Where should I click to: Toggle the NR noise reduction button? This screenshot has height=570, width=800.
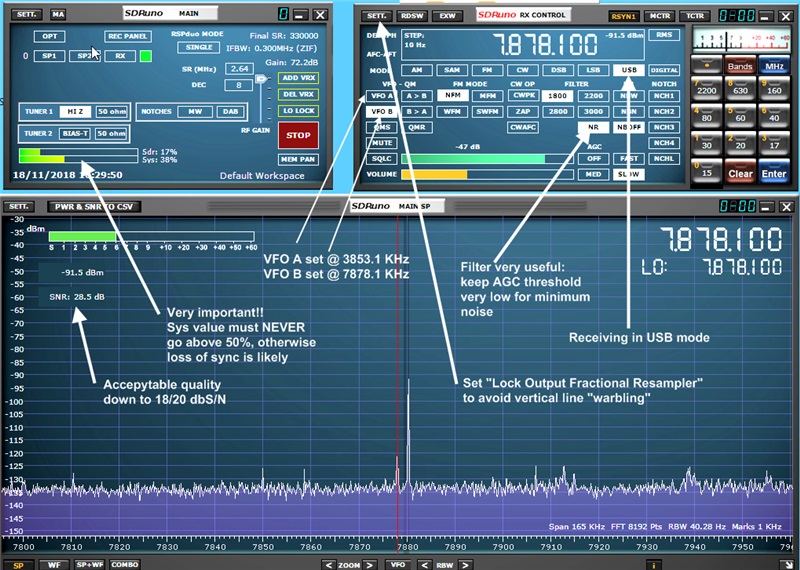[x=593, y=127]
